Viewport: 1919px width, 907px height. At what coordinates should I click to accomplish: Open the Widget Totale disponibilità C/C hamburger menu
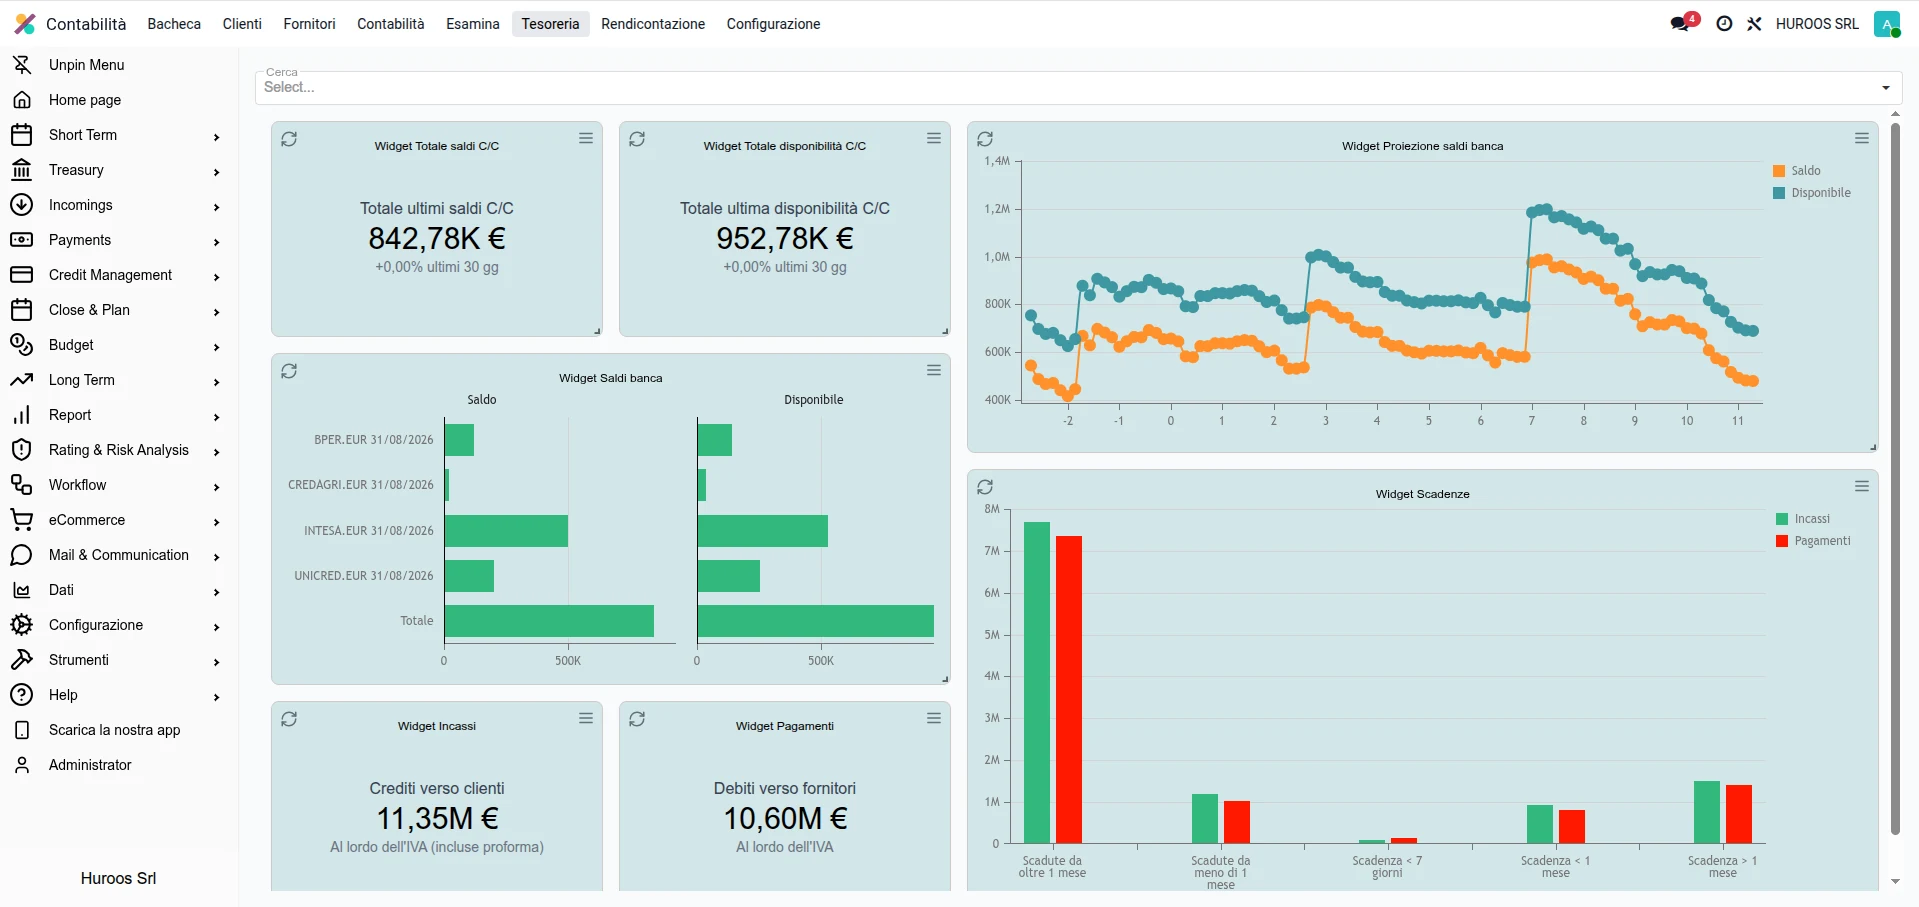934,138
